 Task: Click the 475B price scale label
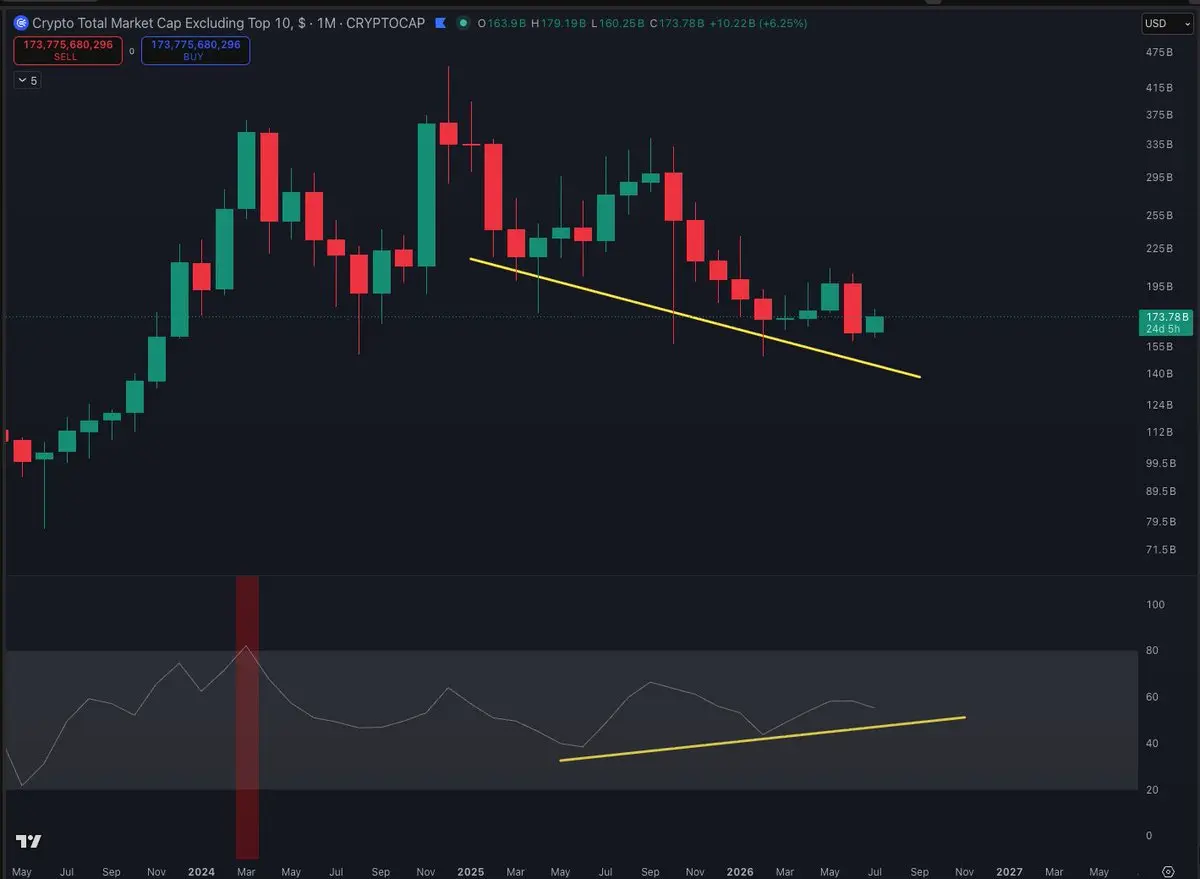1160,52
